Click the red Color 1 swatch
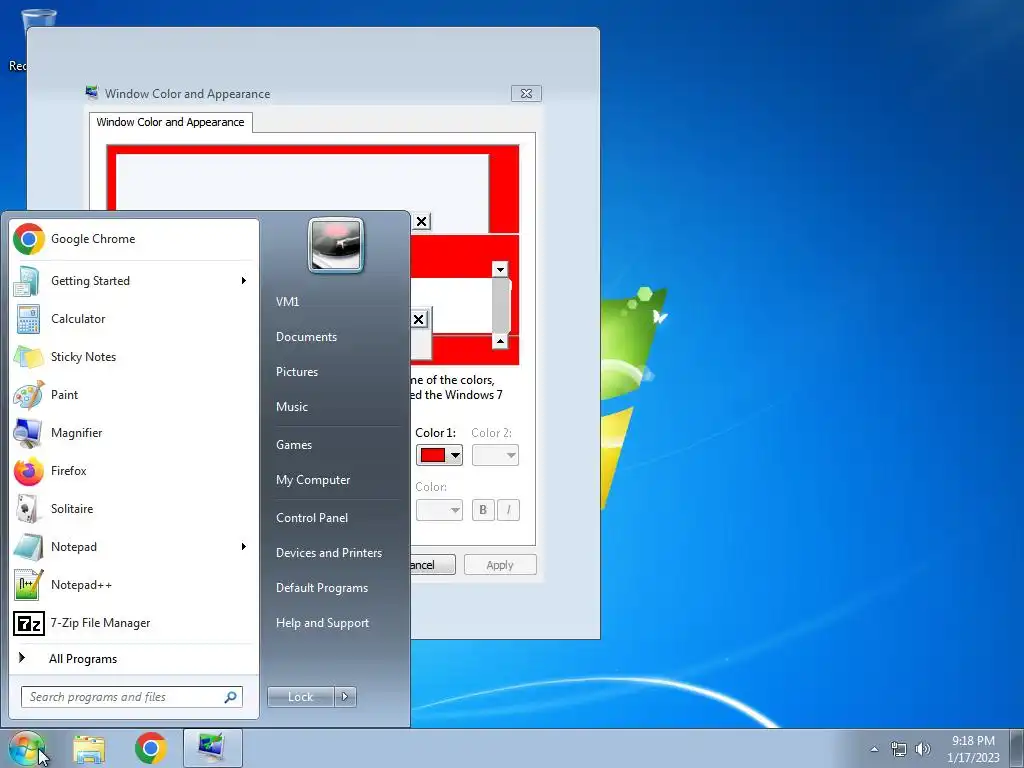The image size is (1024, 768). click(433, 455)
